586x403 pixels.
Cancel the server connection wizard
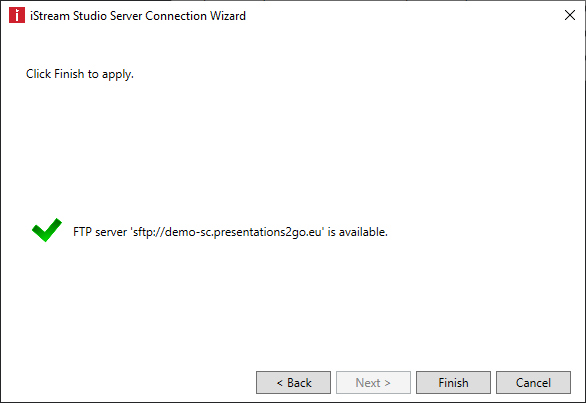click(x=533, y=382)
